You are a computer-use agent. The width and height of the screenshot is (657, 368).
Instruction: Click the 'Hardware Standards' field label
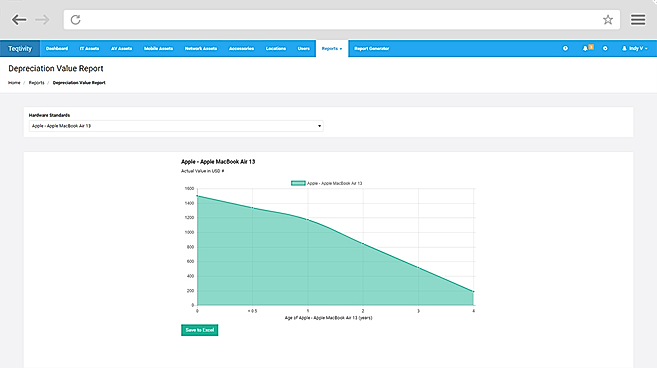click(49, 115)
